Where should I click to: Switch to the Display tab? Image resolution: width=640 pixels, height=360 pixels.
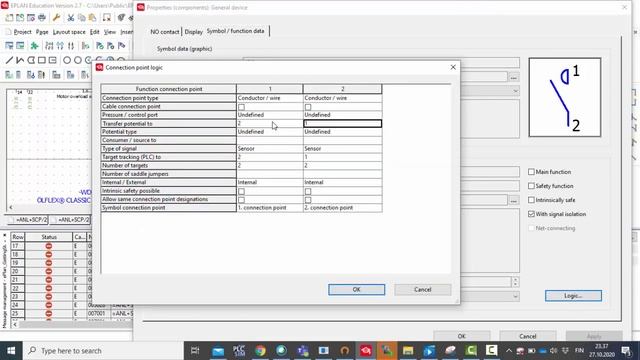tap(193, 31)
